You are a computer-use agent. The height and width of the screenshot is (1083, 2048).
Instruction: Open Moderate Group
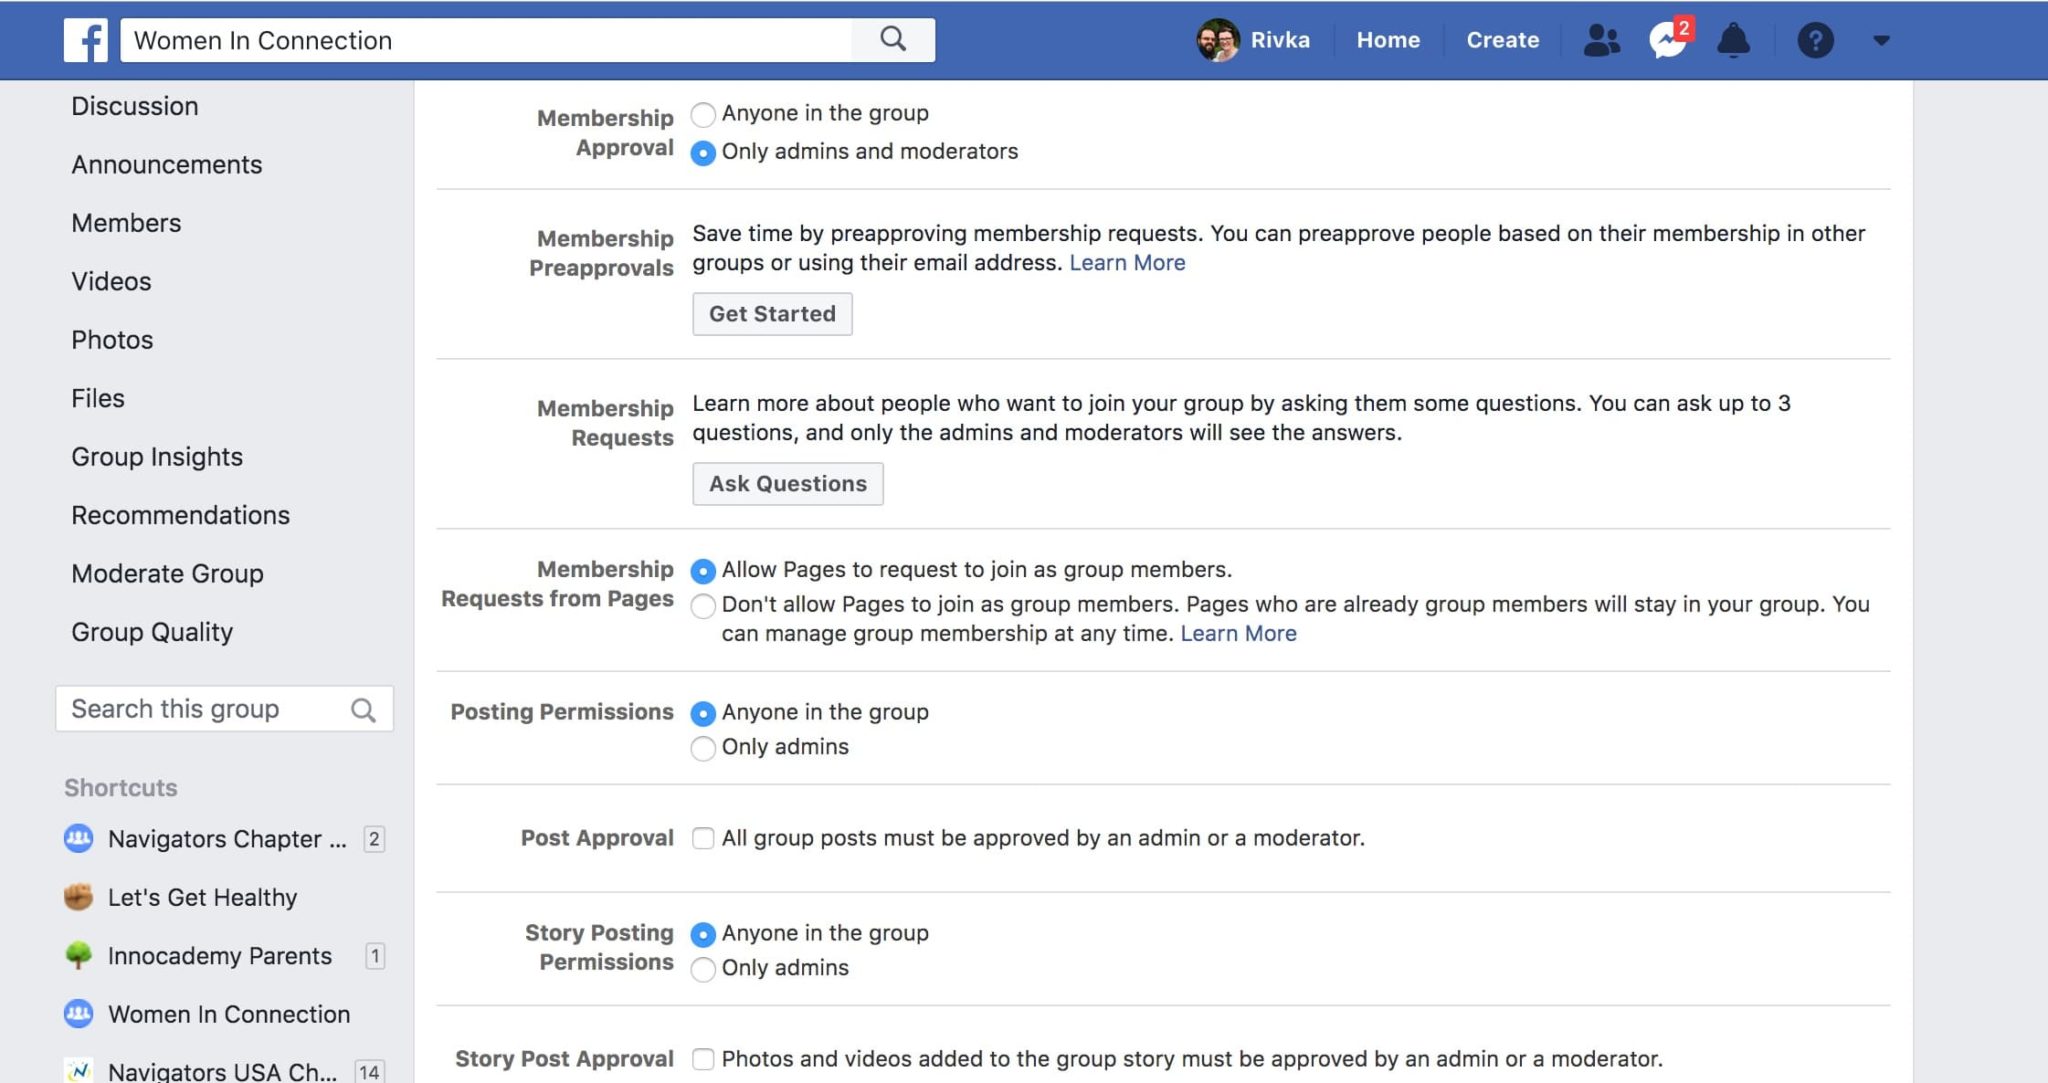point(167,574)
